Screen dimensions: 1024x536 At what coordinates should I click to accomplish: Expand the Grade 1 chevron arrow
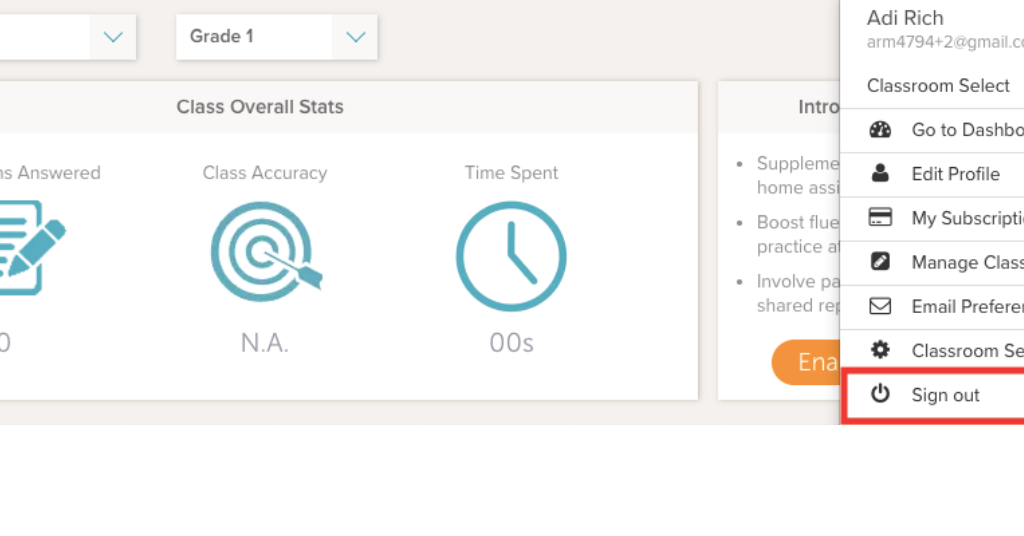coord(355,37)
